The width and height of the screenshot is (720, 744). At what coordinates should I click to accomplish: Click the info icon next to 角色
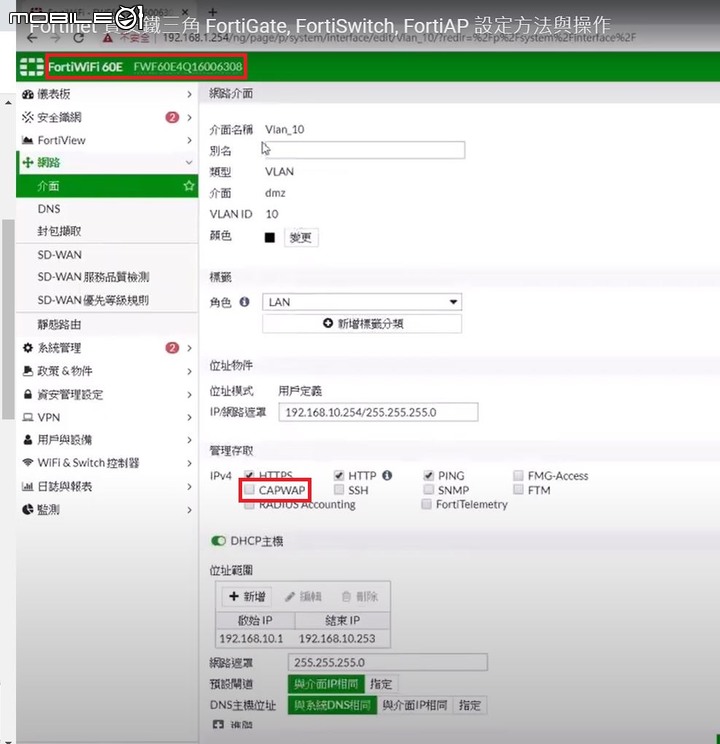pyautogui.click(x=244, y=302)
